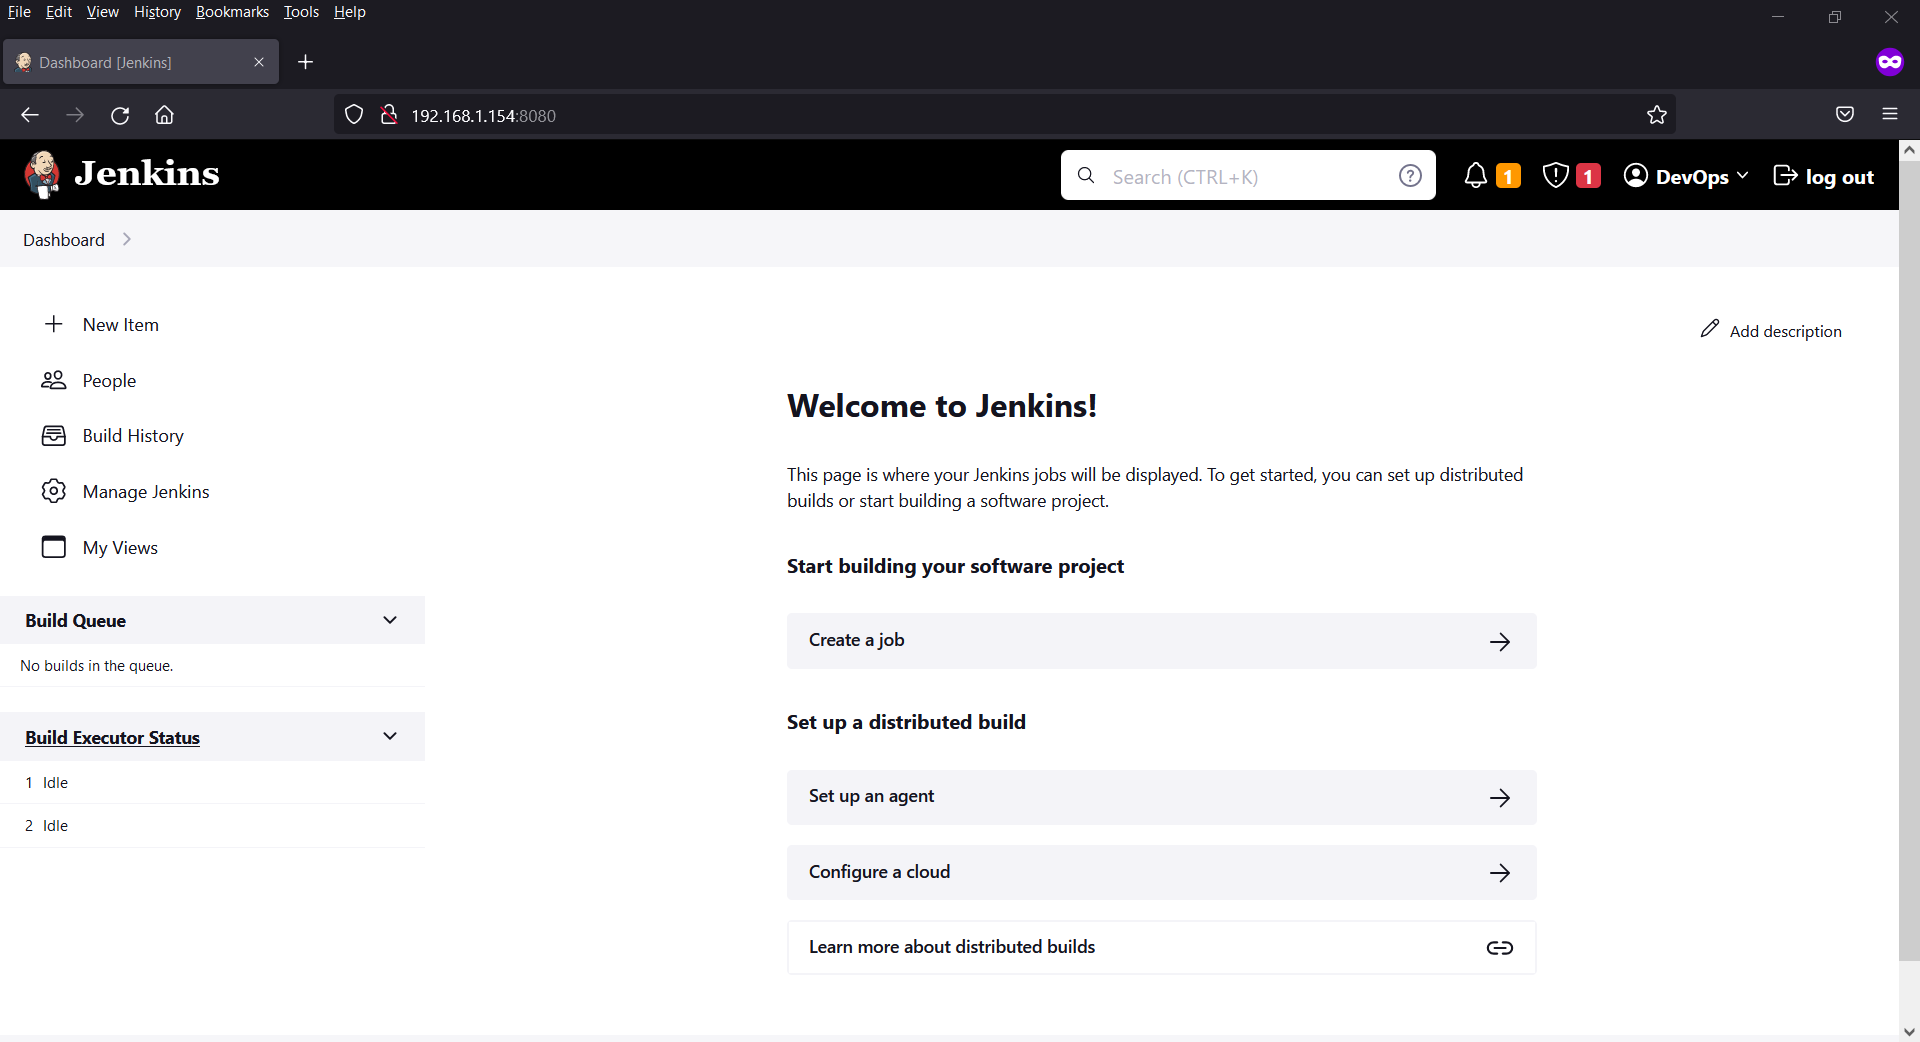The width and height of the screenshot is (1920, 1042).
Task: Open a new browser tab
Action: pos(306,62)
